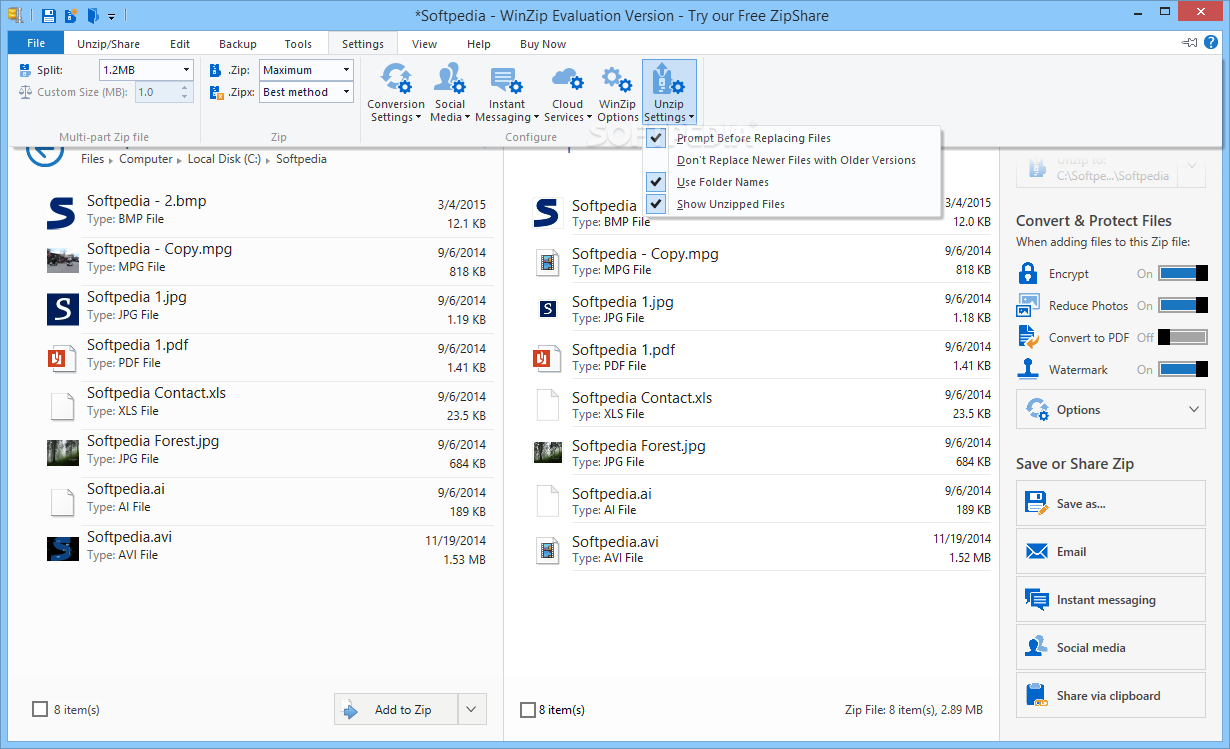Viewport: 1230px width, 749px height.
Task: Click the Social media share button
Action: [x=1111, y=647]
